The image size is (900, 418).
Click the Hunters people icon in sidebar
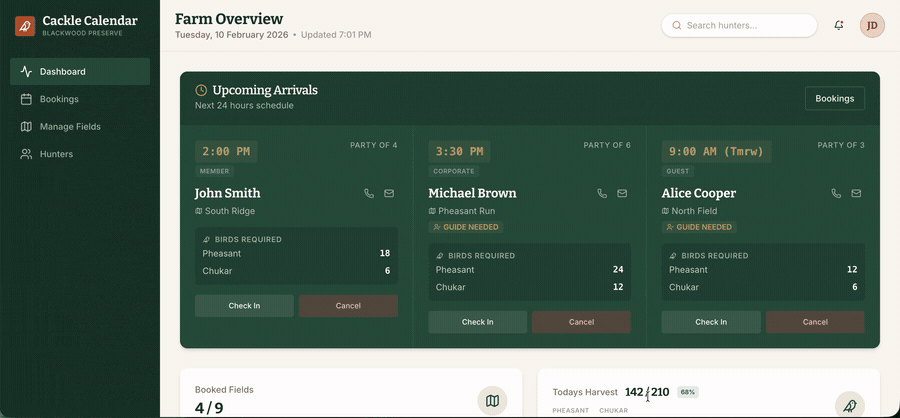(26, 154)
